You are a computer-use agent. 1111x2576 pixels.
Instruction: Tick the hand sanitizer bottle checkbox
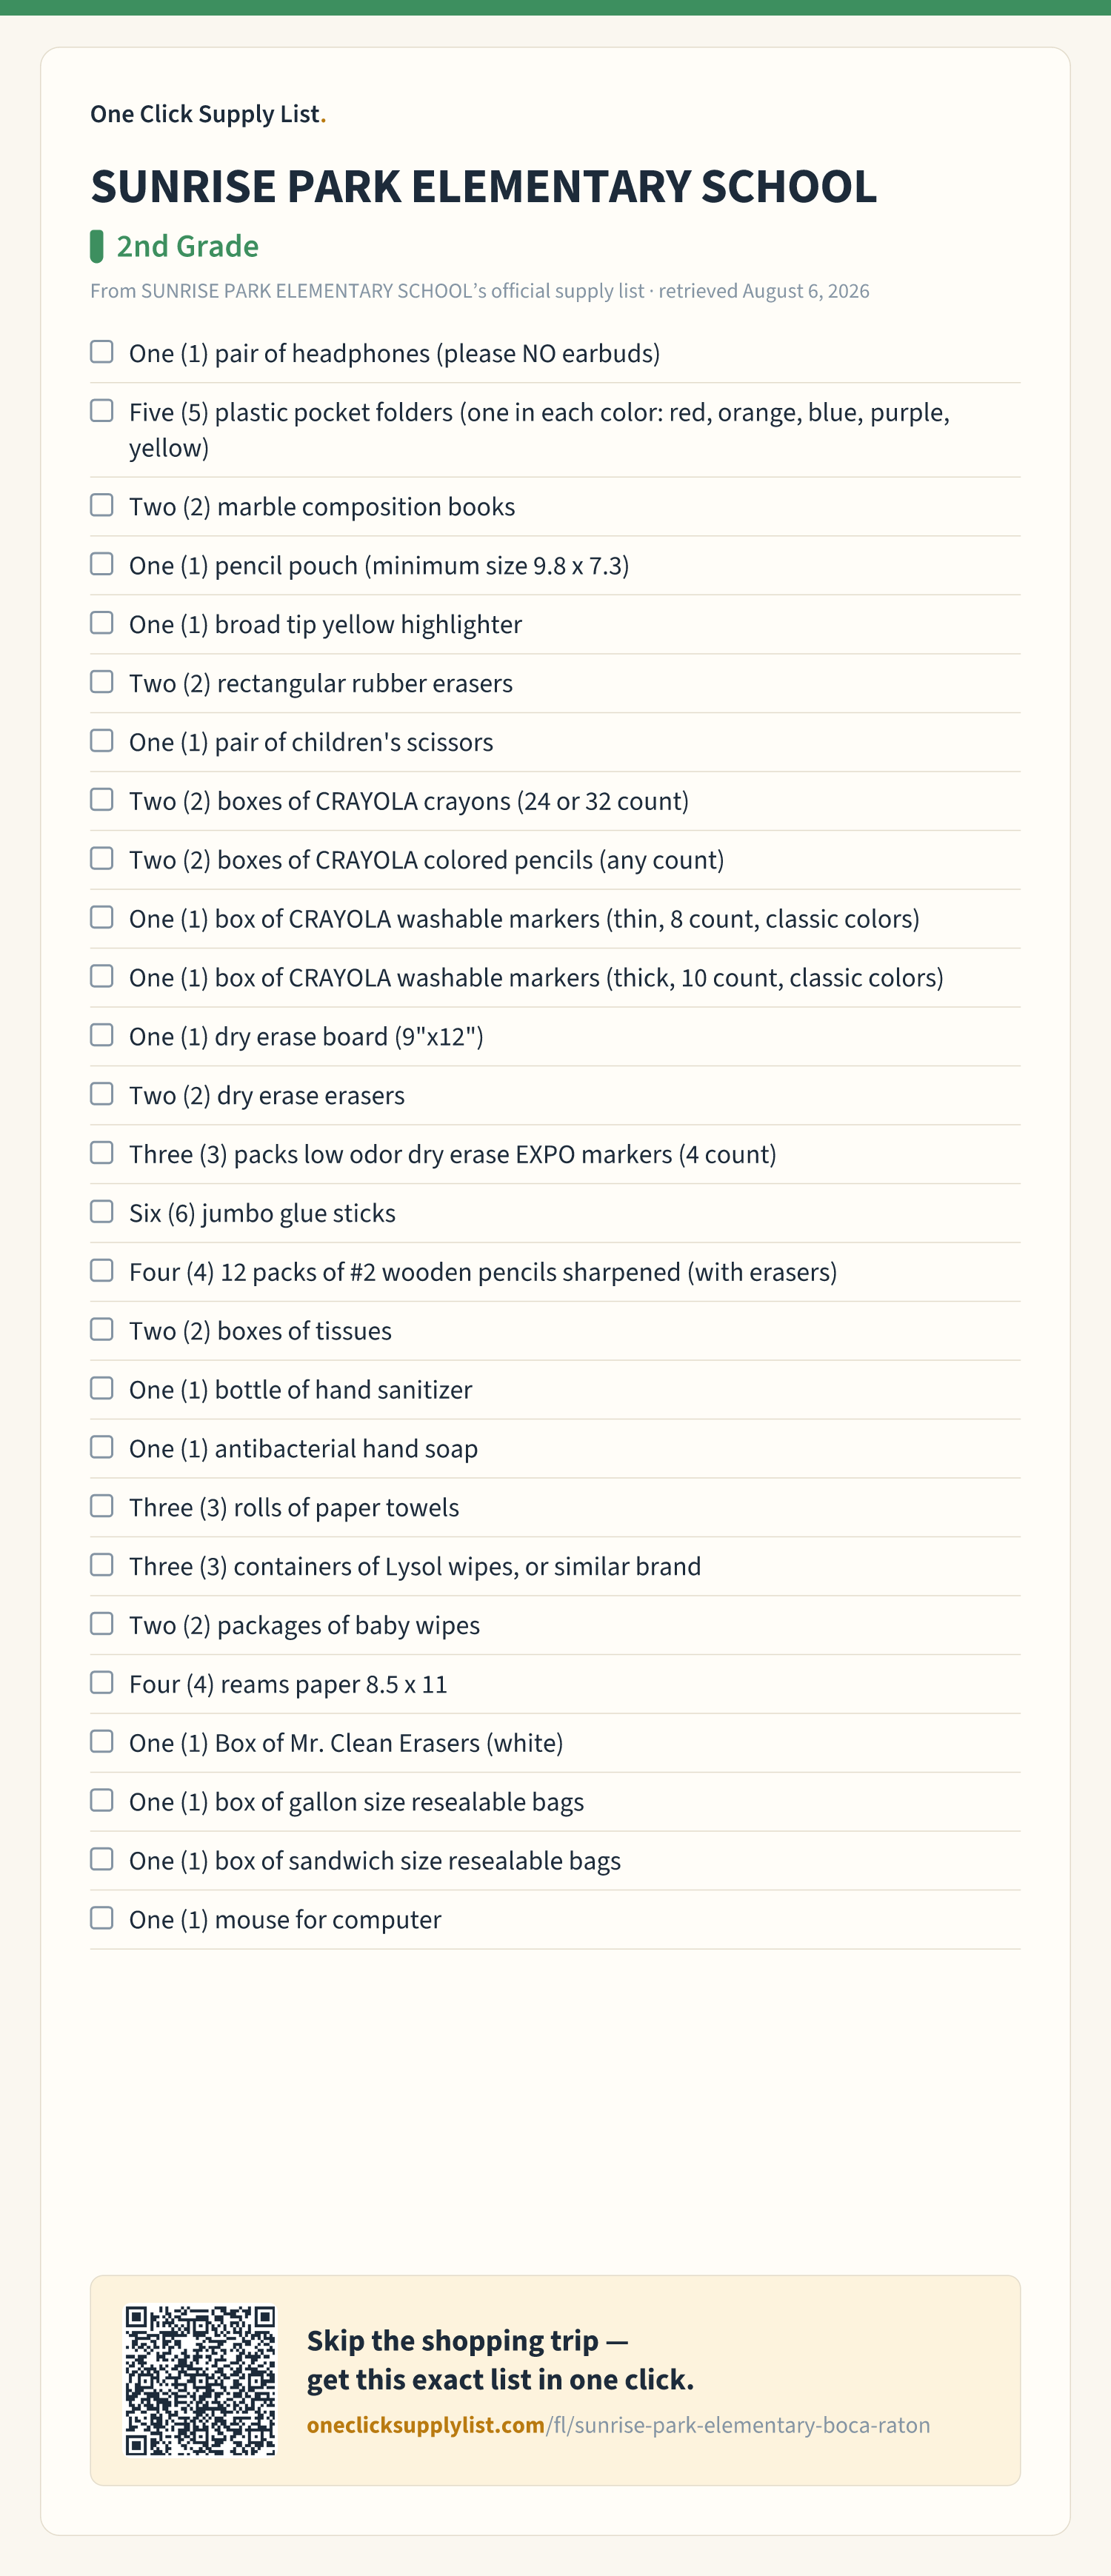point(102,1389)
